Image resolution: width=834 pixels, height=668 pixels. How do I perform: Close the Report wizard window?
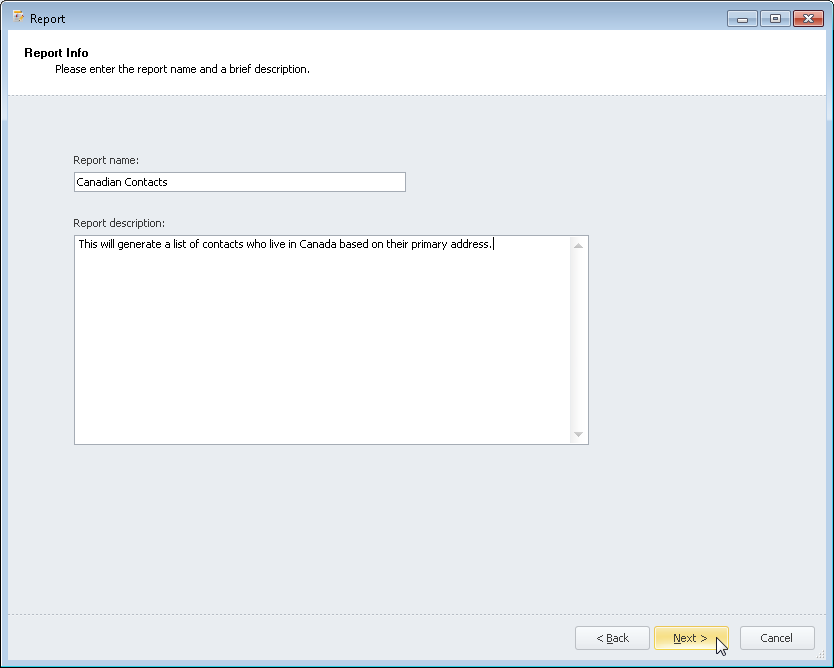[x=808, y=18]
